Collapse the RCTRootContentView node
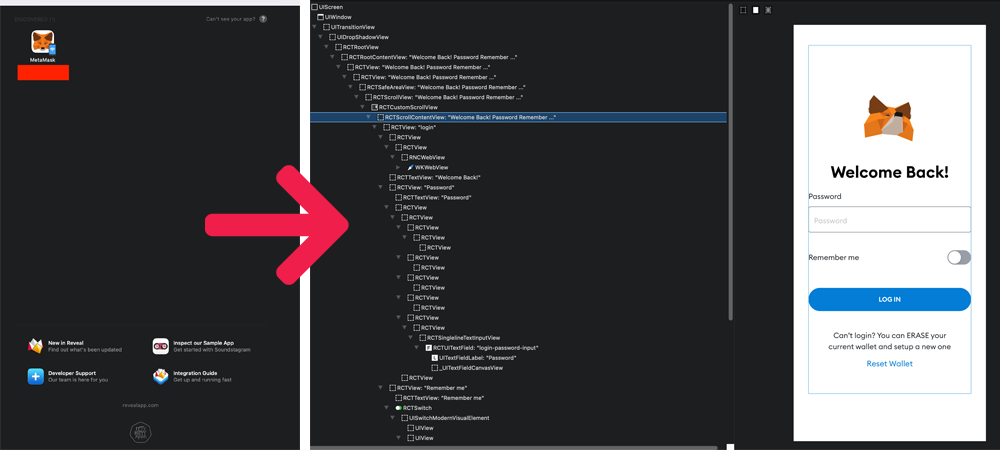The height and width of the screenshot is (450, 1000). click(333, 57)
